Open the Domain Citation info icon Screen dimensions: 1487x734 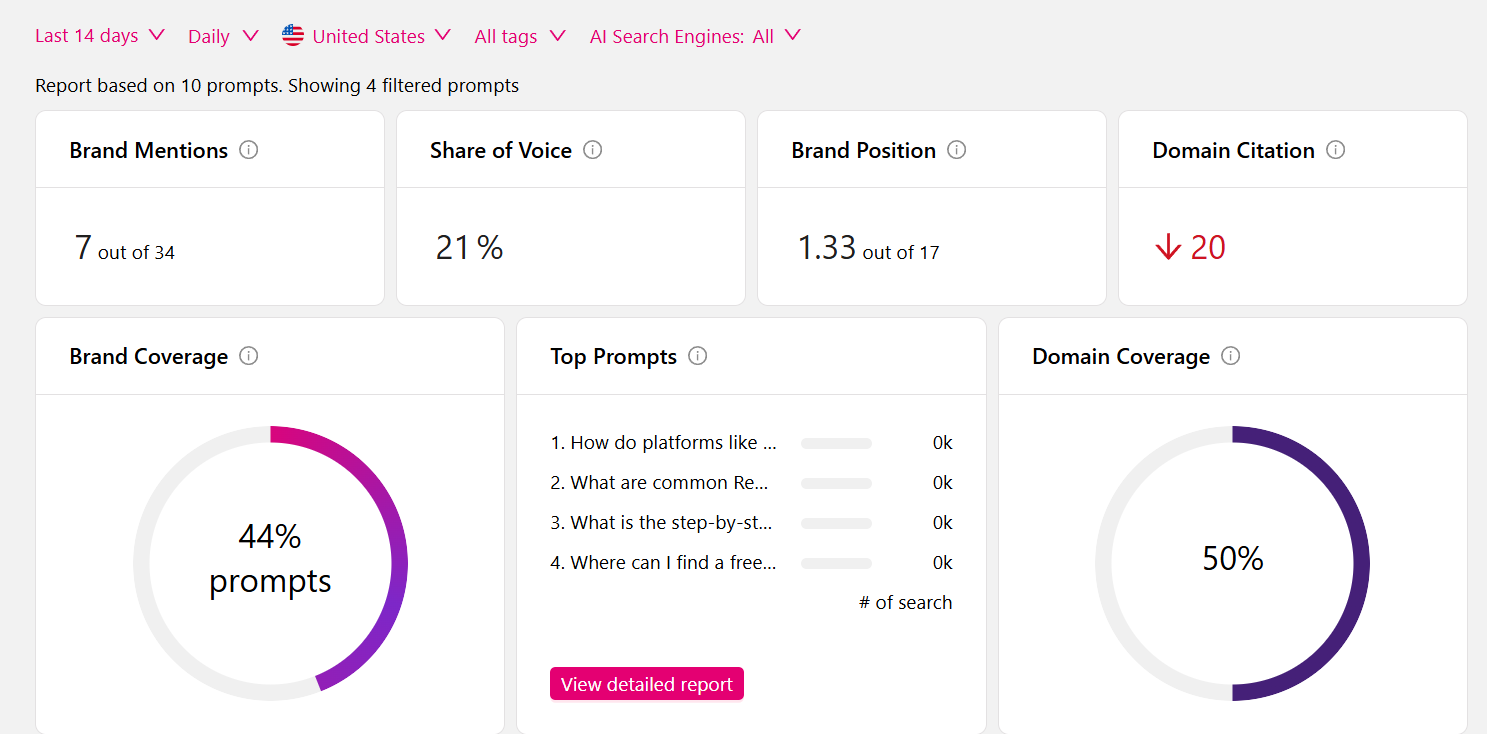(1336, 150)
